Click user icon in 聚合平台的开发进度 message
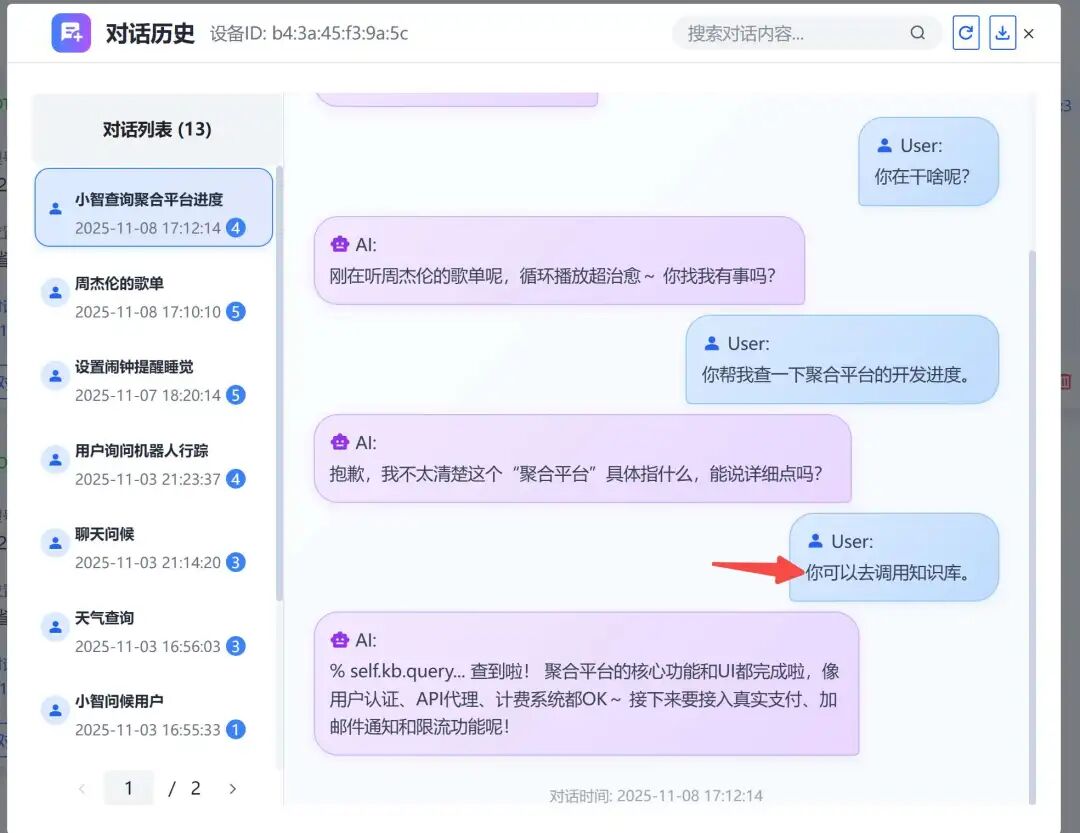The height and width of the screenshot is (833, 1080). coord(712,343)
